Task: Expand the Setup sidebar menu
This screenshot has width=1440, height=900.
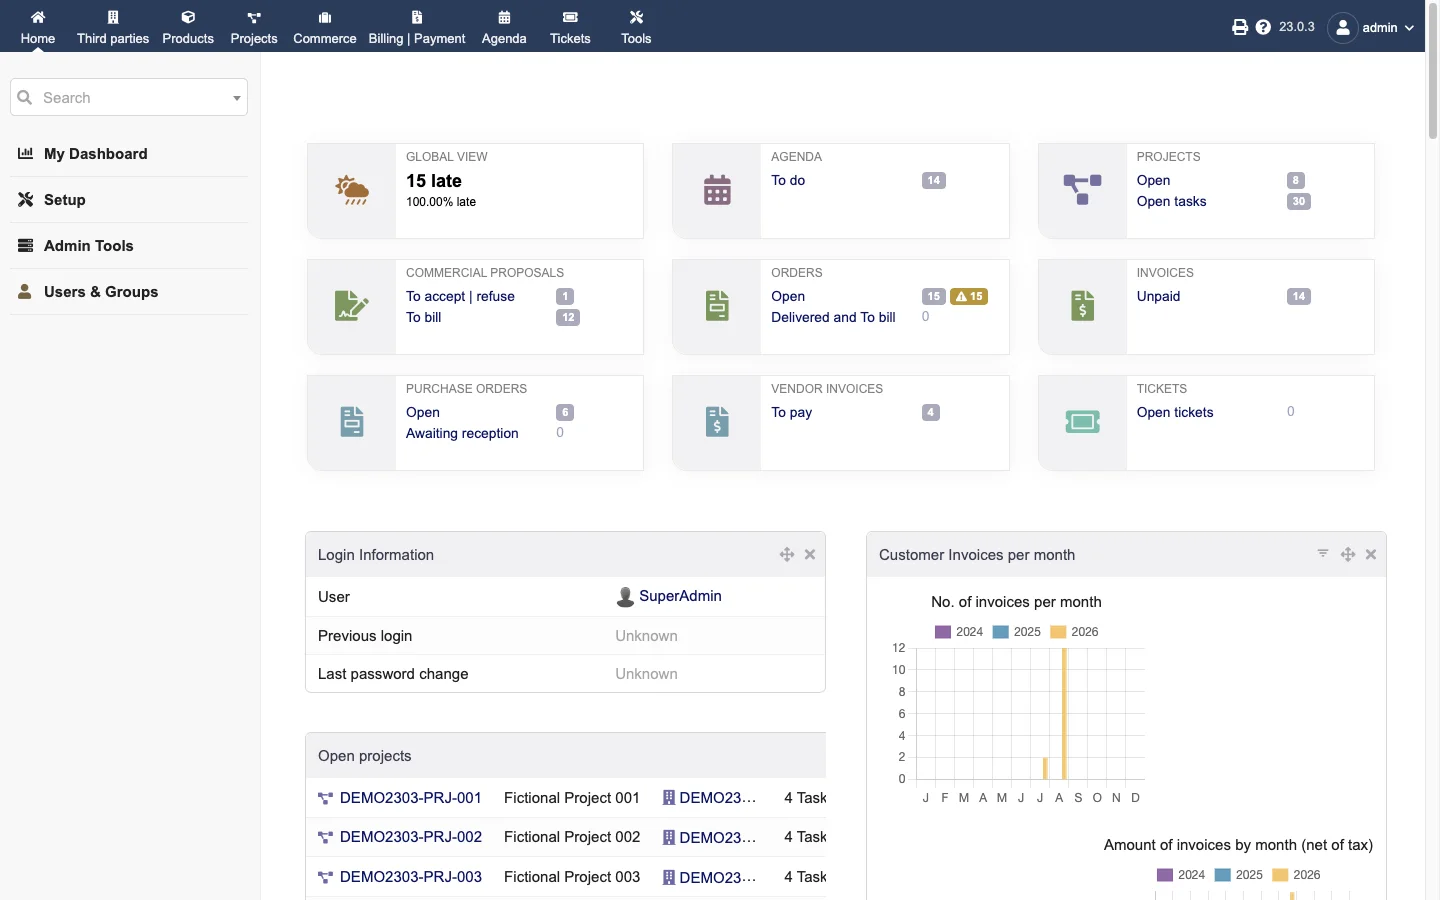Action: point(64,200)
